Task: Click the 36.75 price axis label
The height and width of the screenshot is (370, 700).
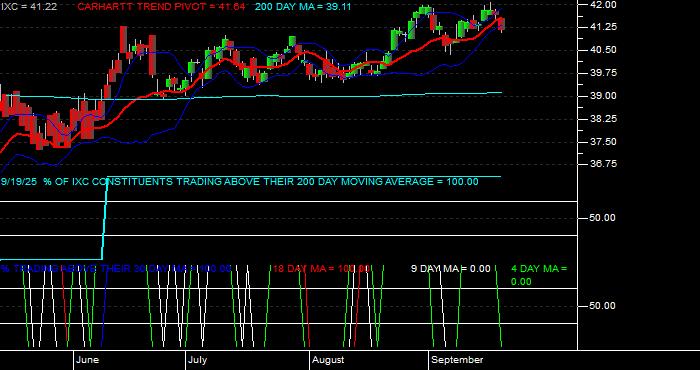Action: (x=604, y=164)
